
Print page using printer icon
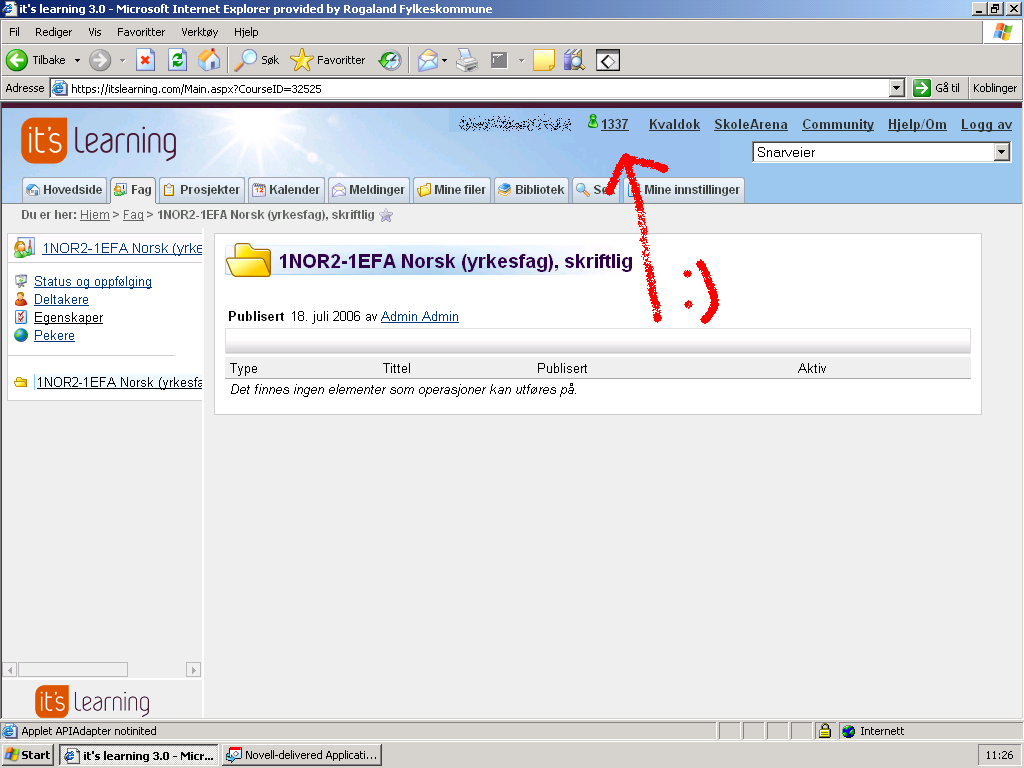click(467, 60)
